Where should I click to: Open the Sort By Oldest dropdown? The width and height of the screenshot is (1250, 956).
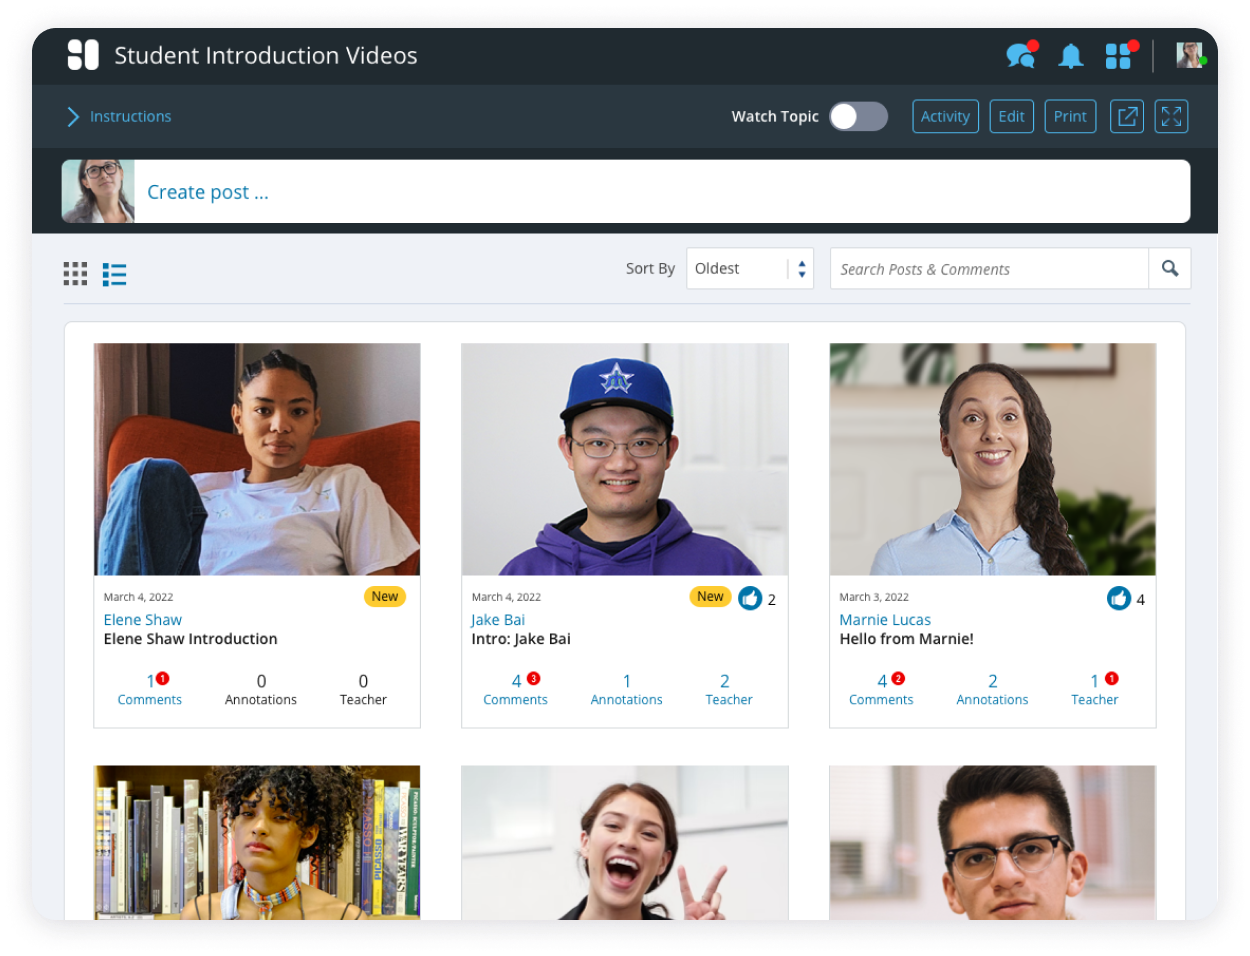[x=749, y=269]
